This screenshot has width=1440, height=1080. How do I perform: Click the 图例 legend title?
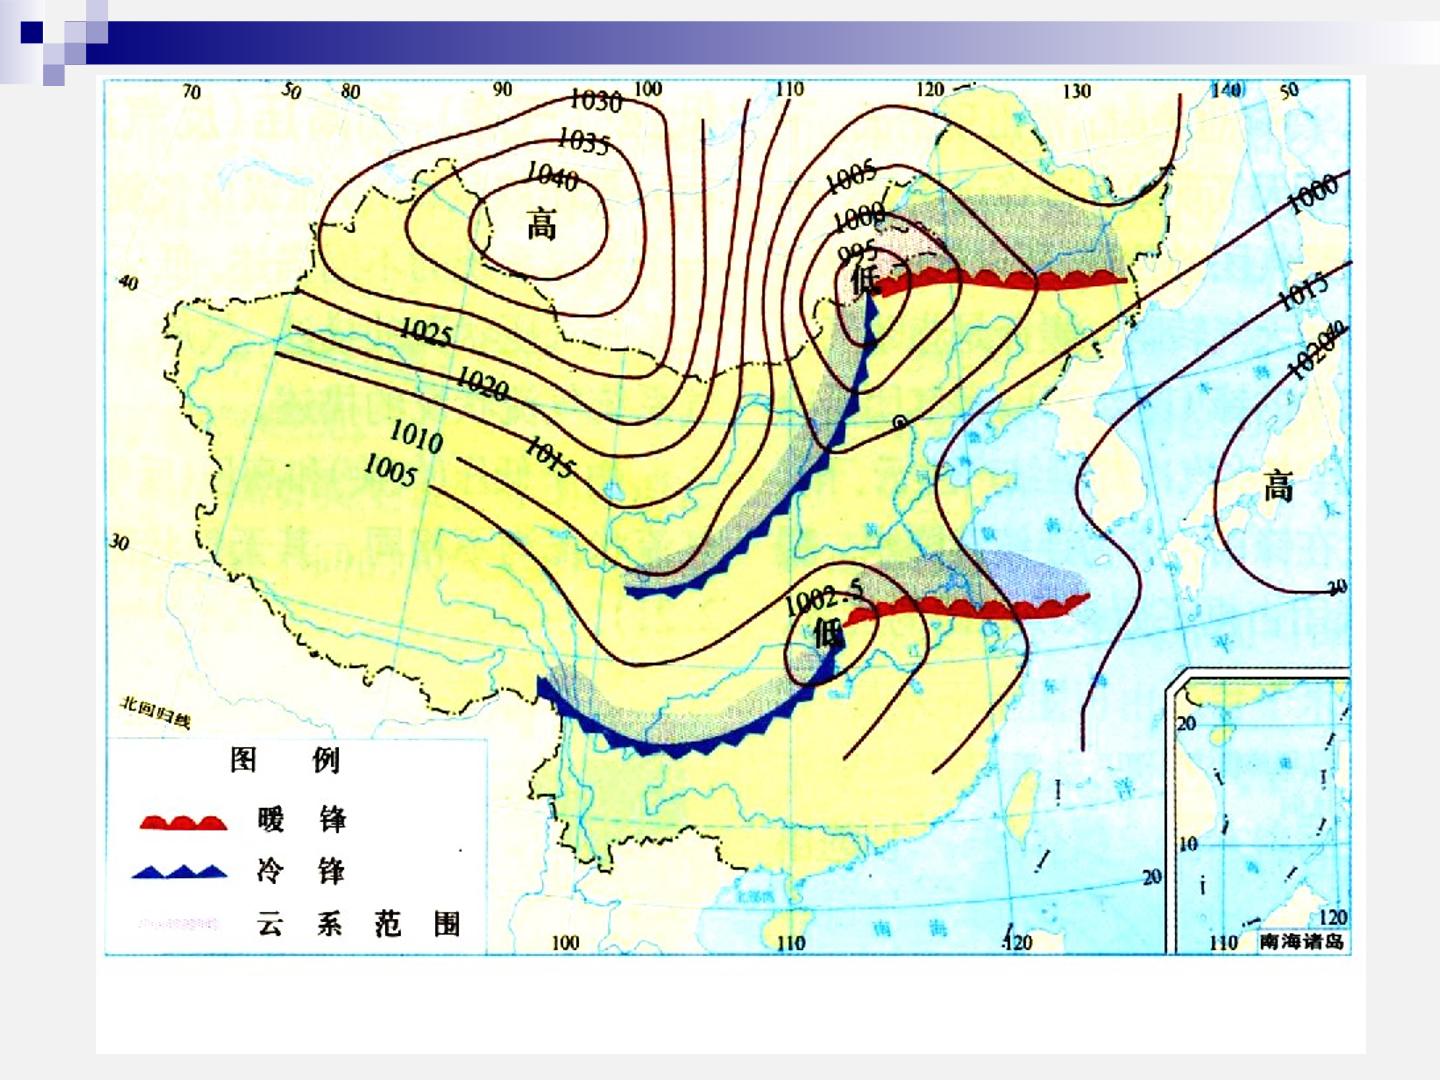[285, 760]
